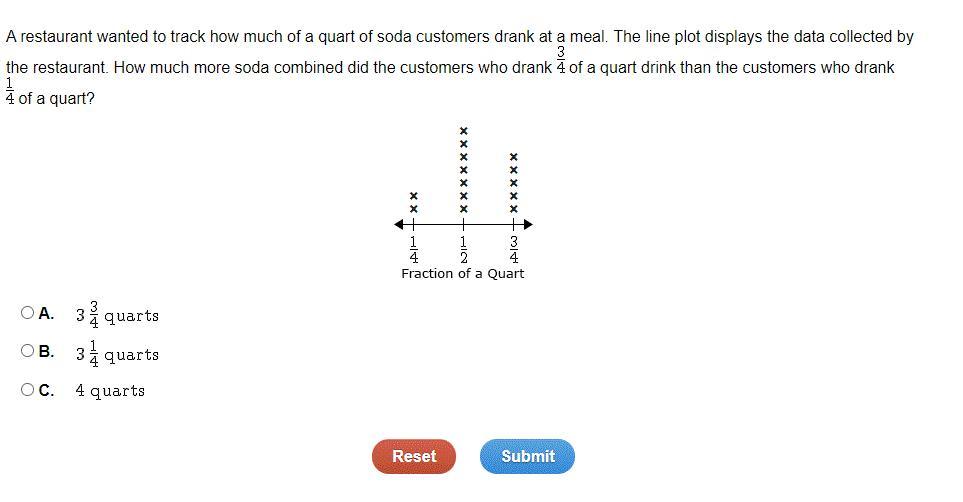Click the upper X above 1/4
963x502 pixels.
(x=414, y=196)
